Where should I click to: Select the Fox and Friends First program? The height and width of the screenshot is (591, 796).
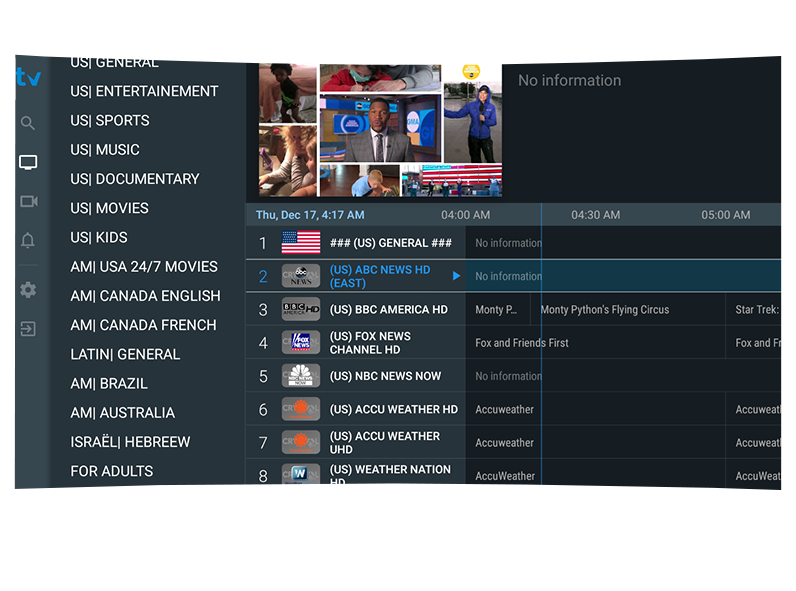(x=522, y=343)
